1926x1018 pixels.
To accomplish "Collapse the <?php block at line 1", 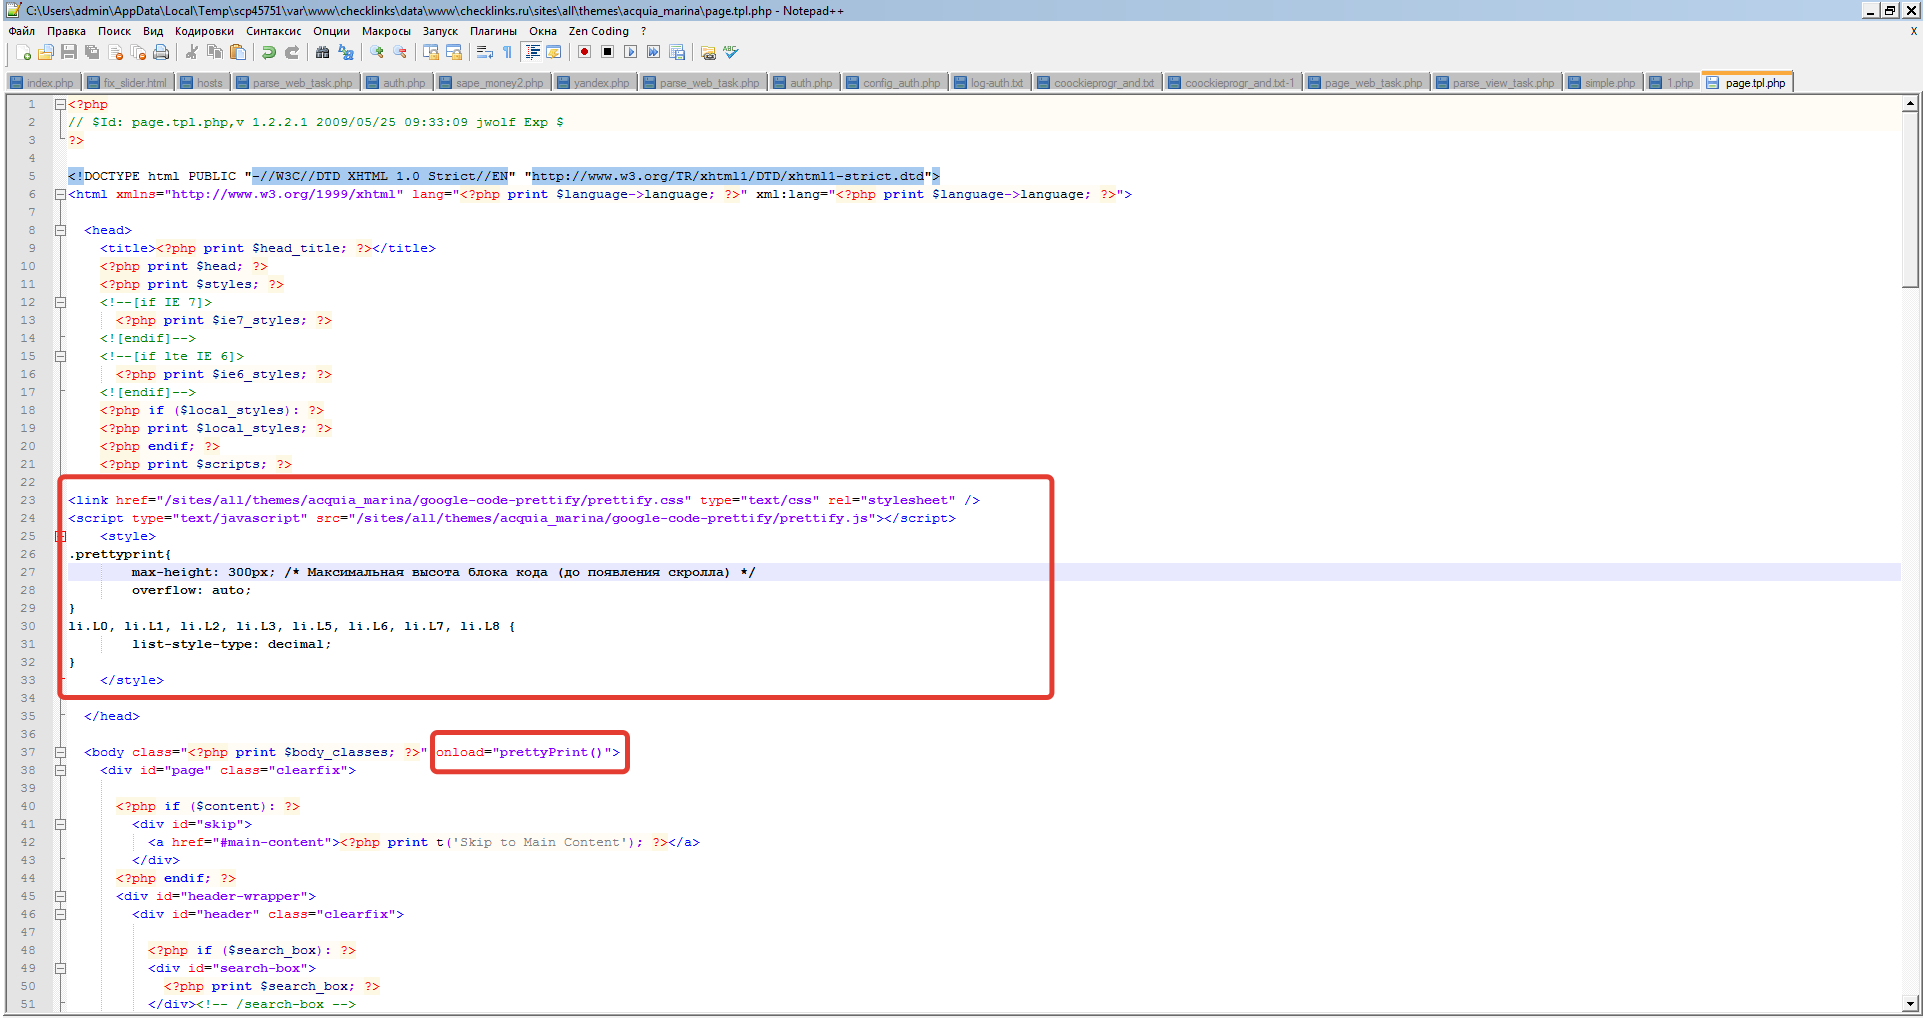I will click(x=60, y=104).
